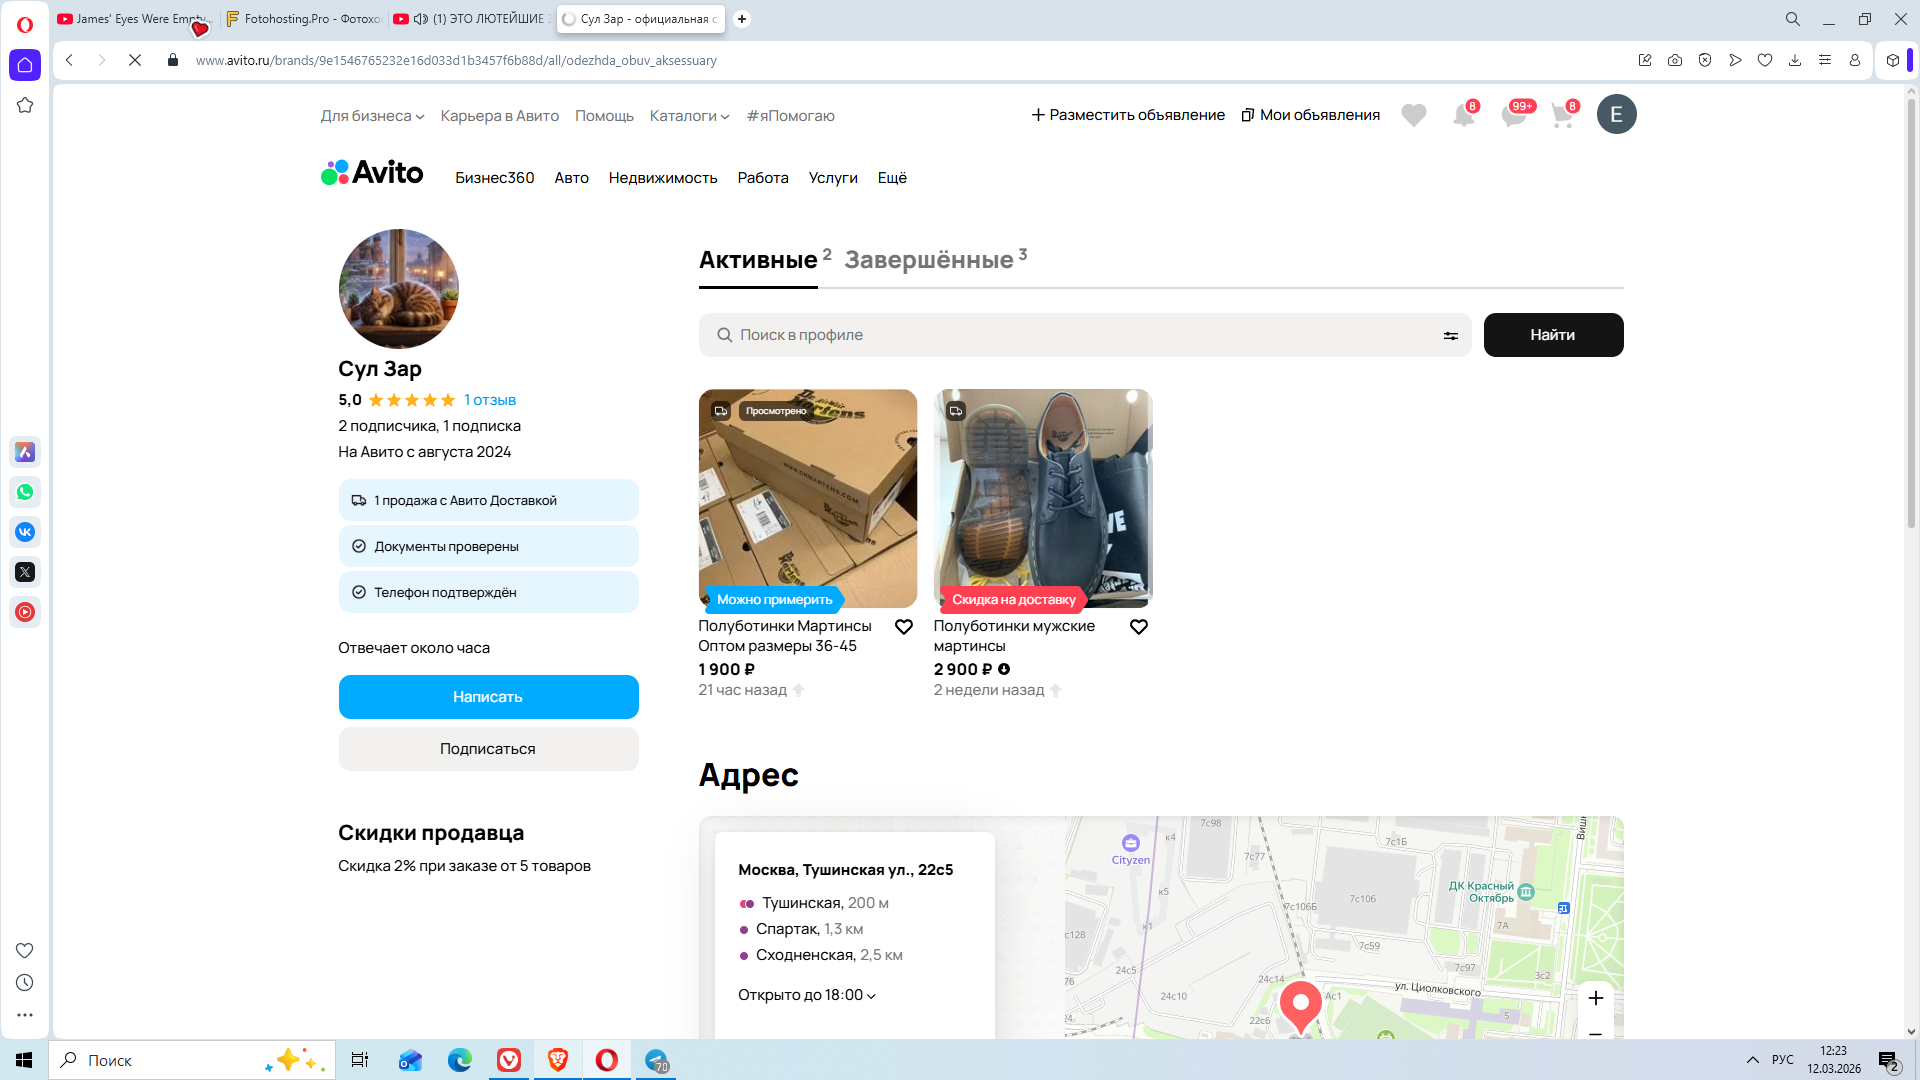The image size is (1920, 1080).
Task: Open Avito messages chat icon
Action: pos(1513,116)
